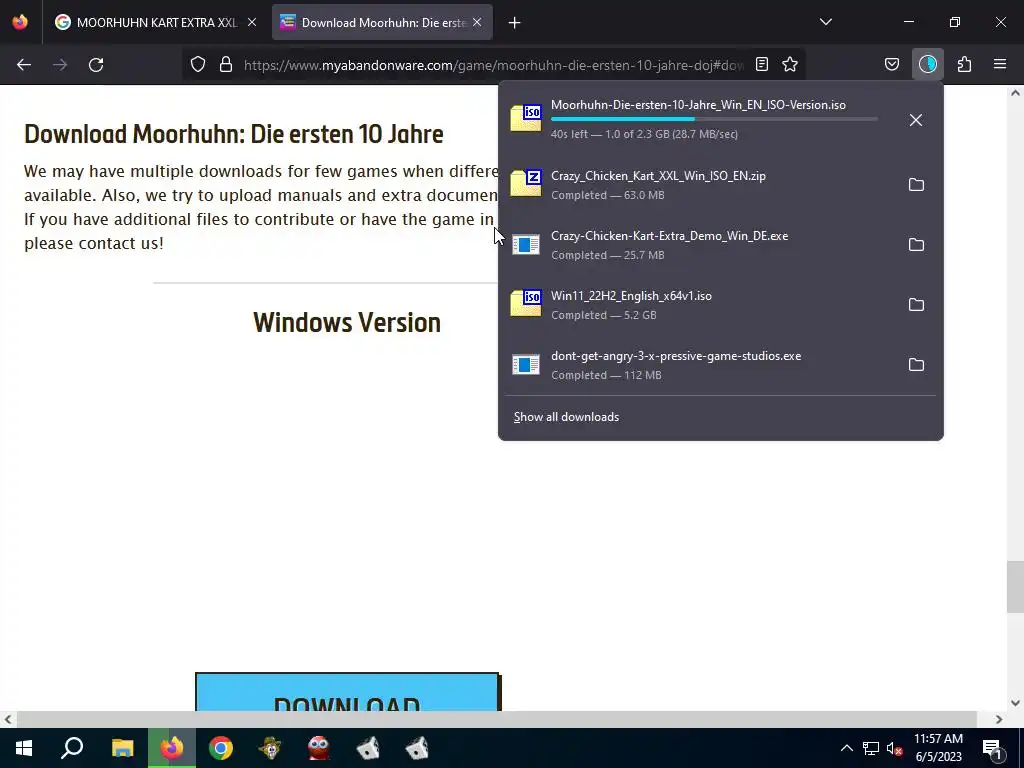Image resolution: width=1024 pixels, height=768 pixels.
Task: Click the site security padlock icon
Action: pyautogui.click(x=226, y=64)
